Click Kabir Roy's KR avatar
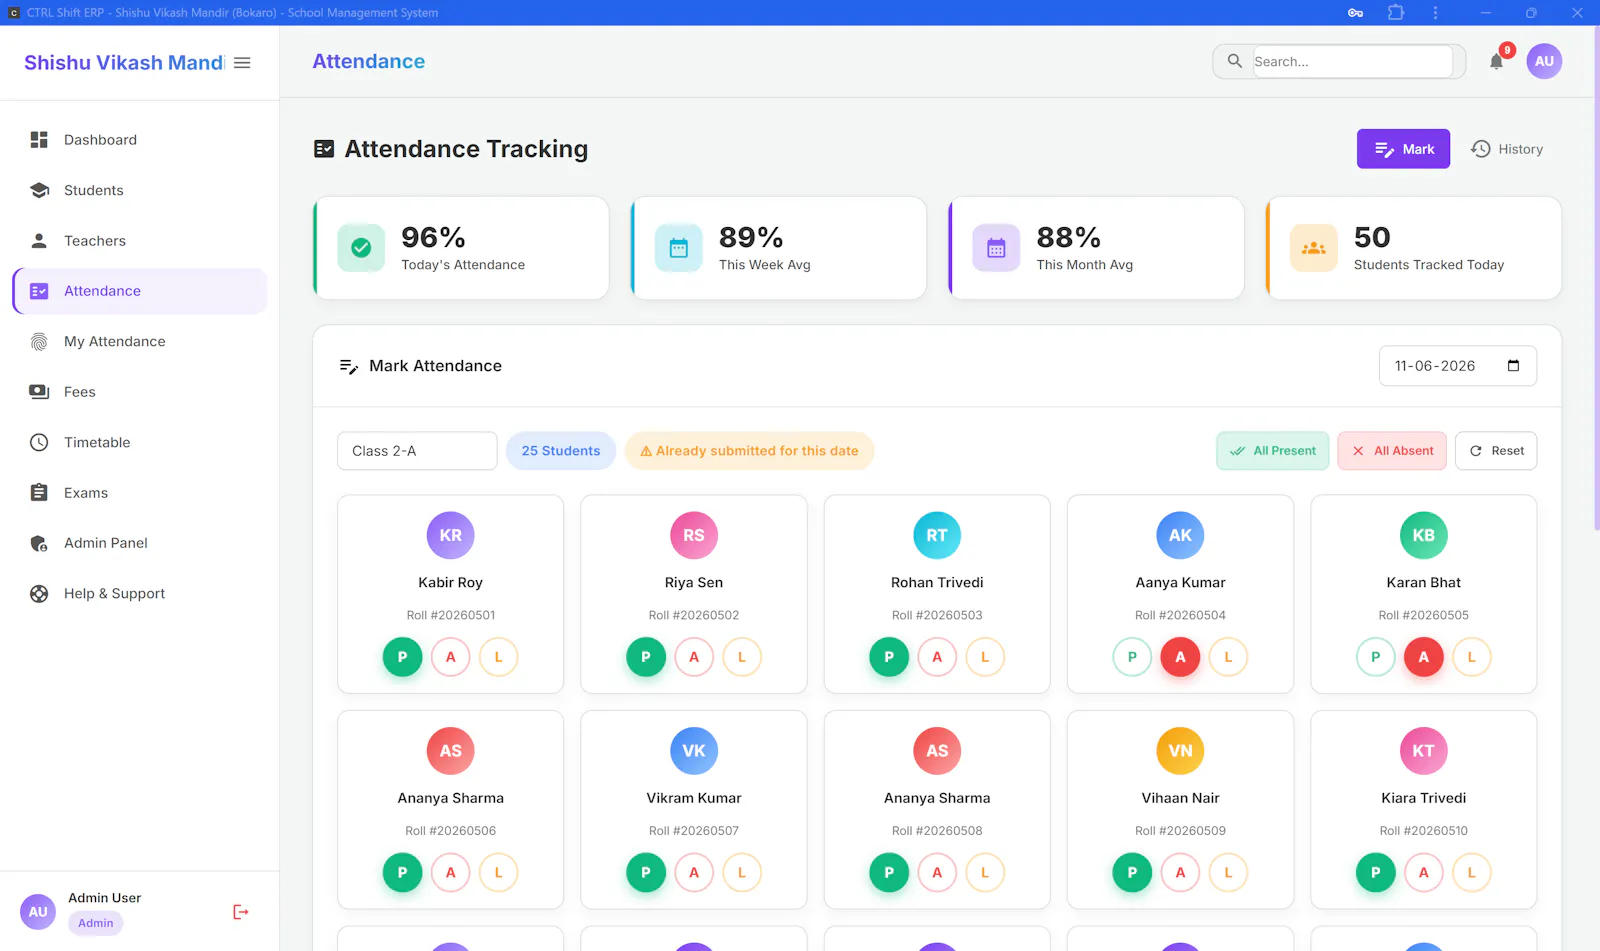Viewport: 1600px width, 951px height. (x=451, y=535)
